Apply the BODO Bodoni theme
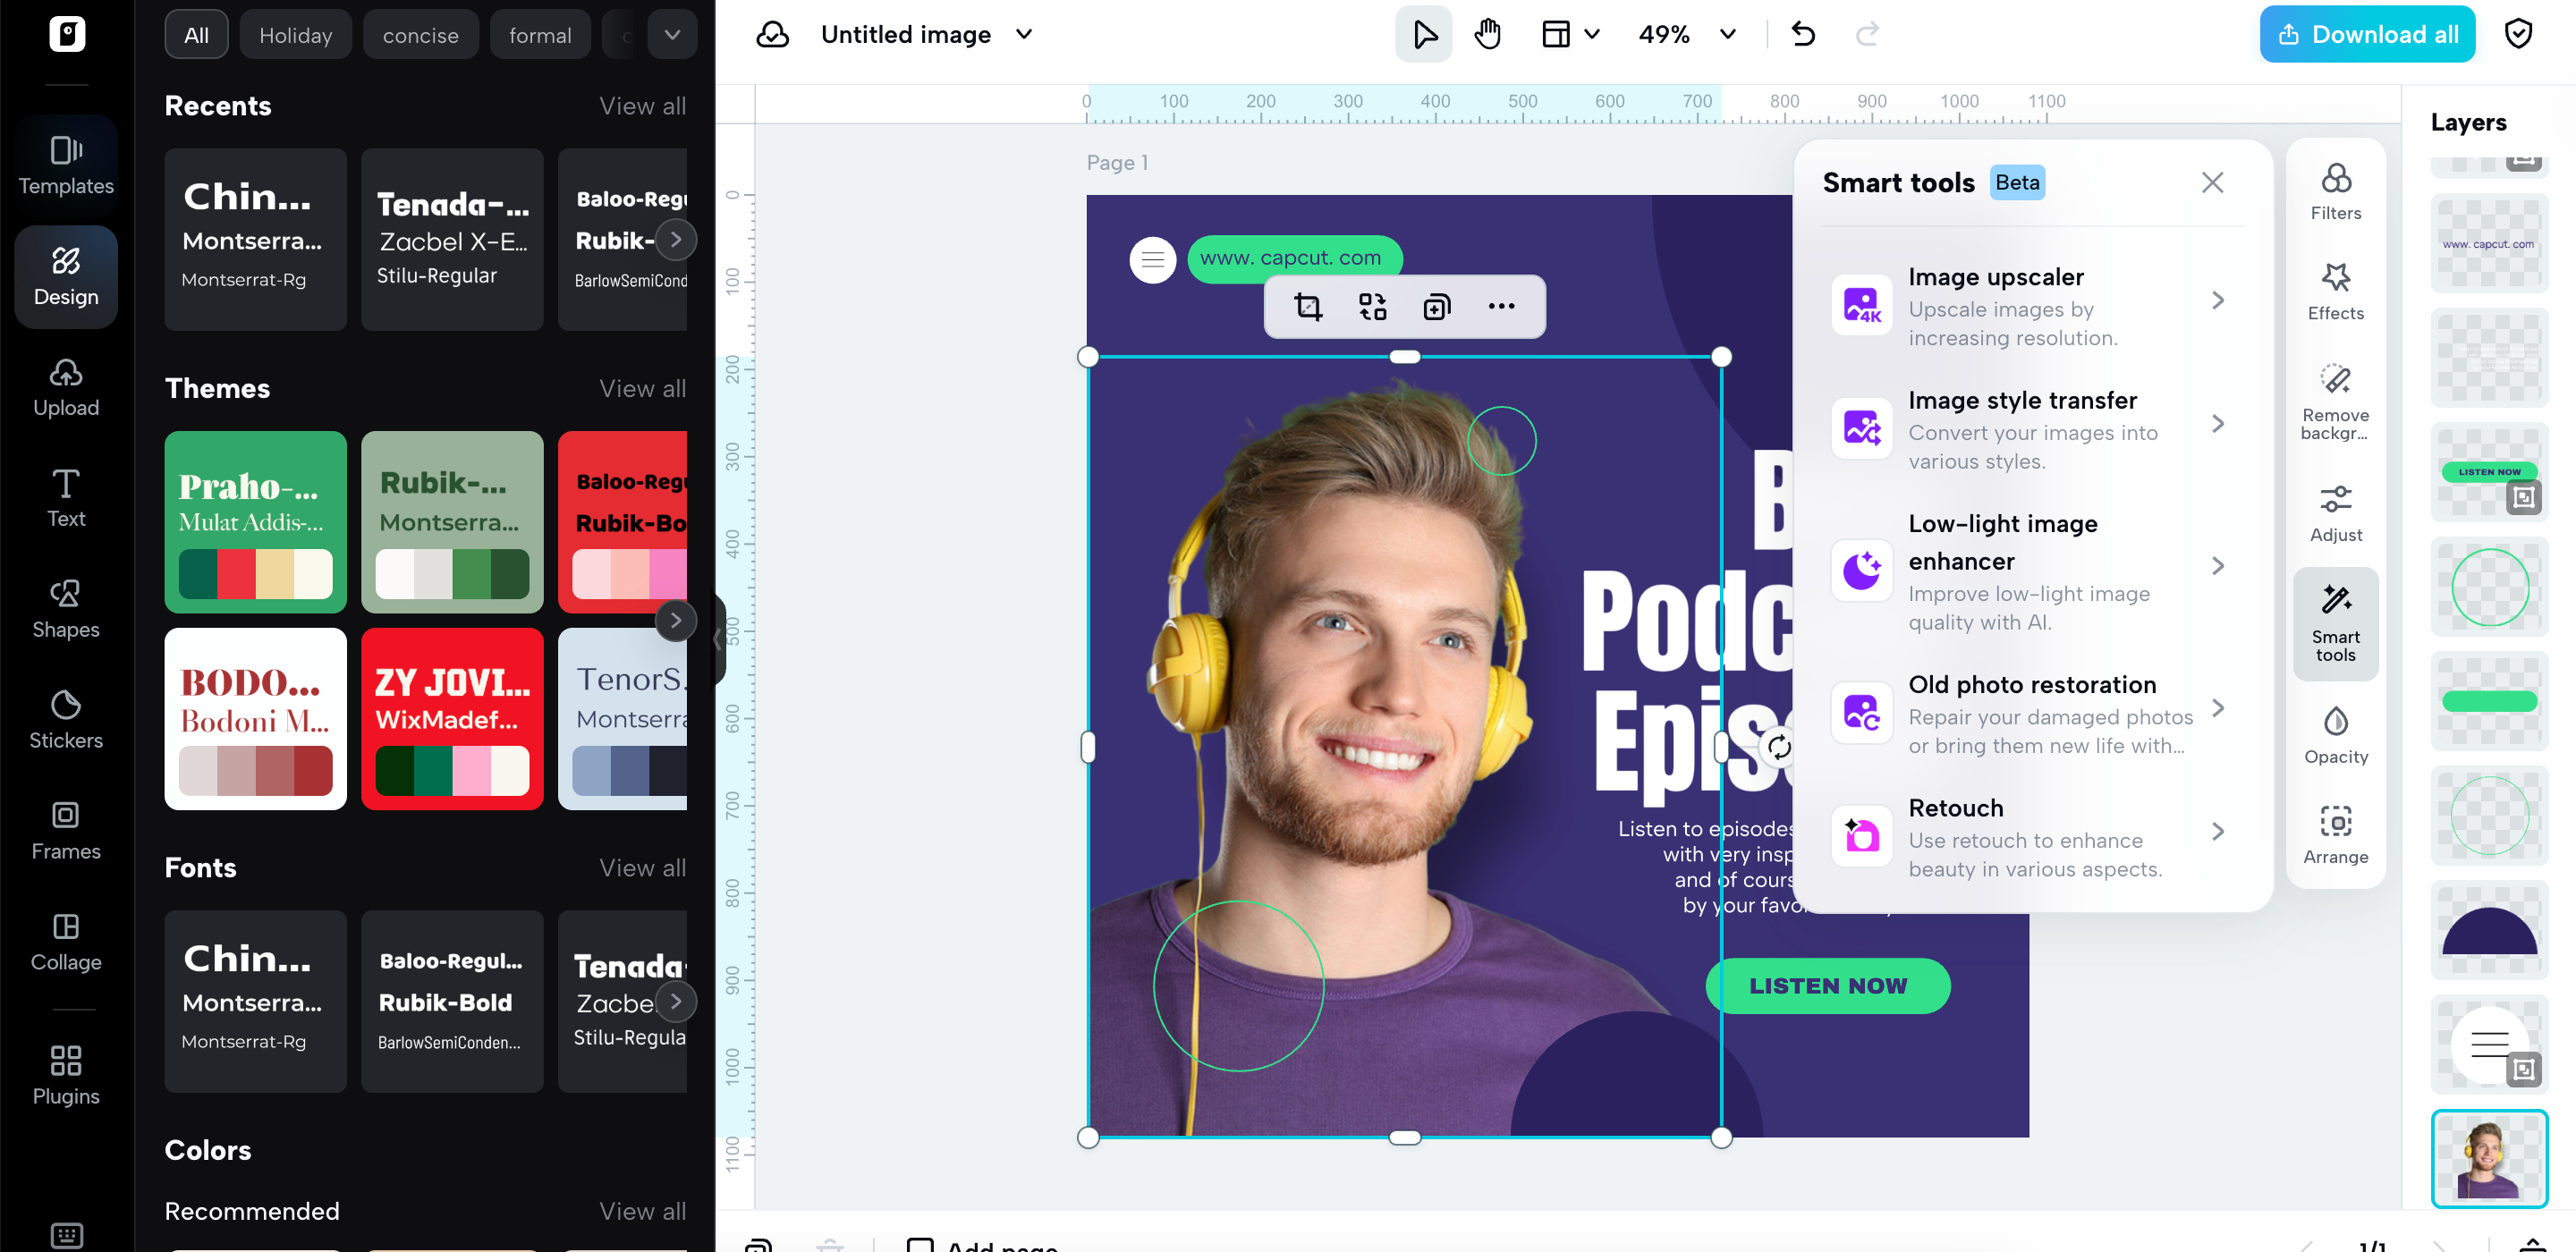This screenshot has height=1252, width=2576. click(255, 718)
